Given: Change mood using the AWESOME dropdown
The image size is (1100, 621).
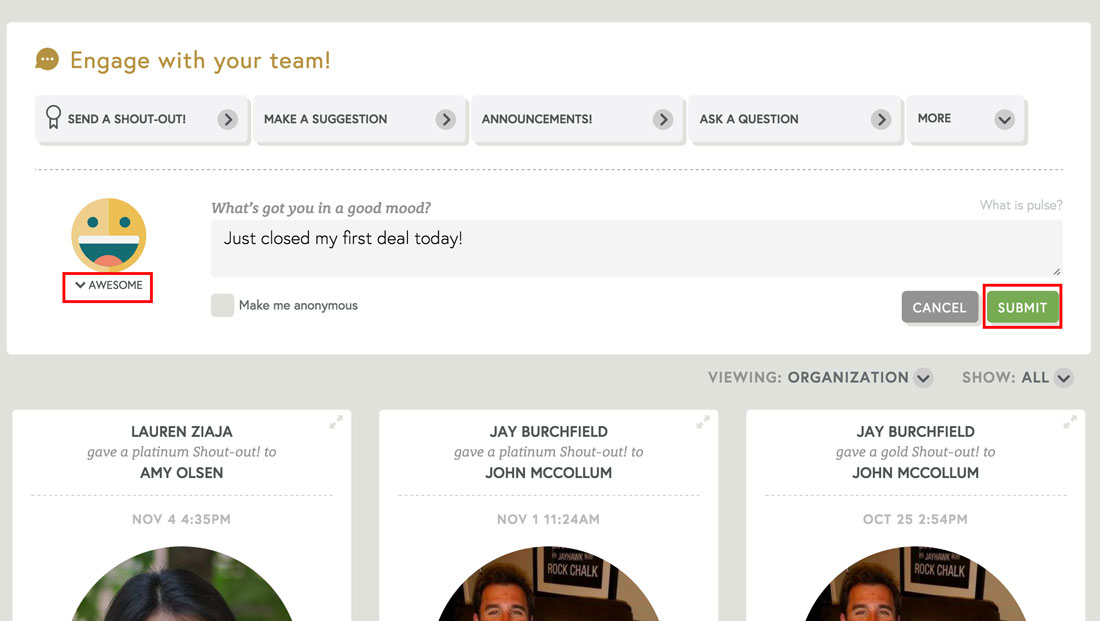Looking at the screenshot, I should pos(107,286).
